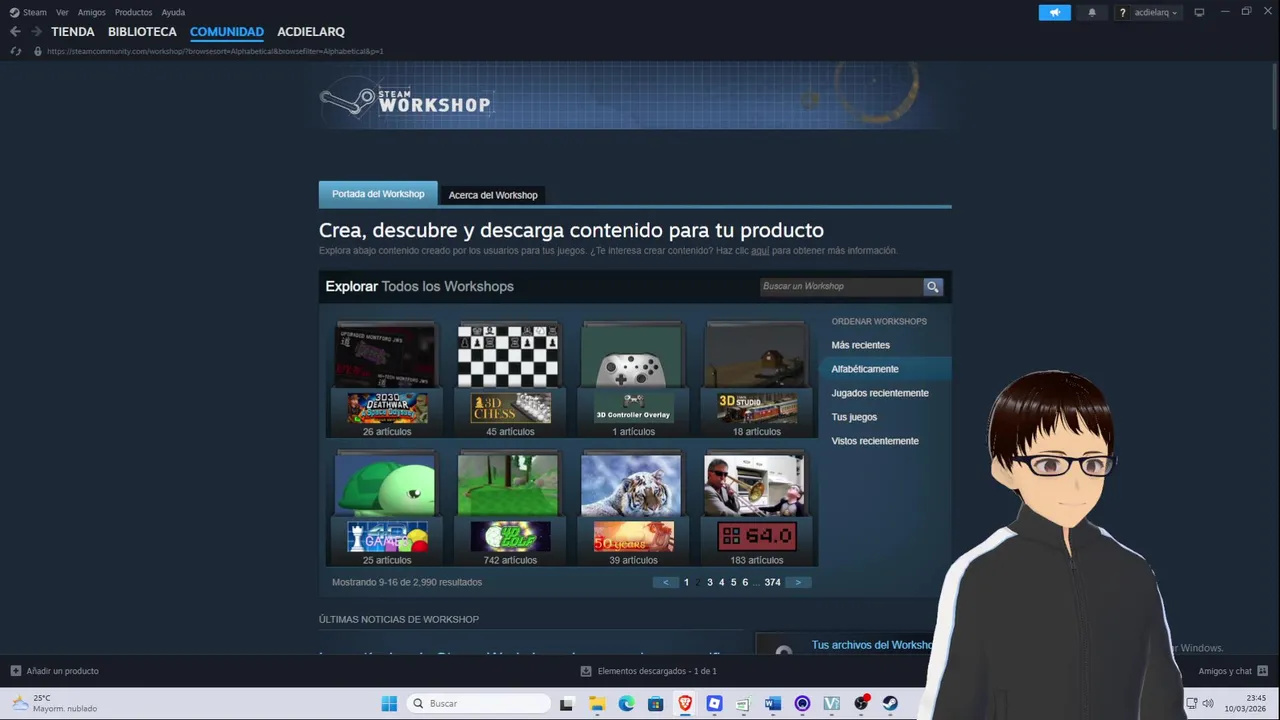1280x720 pixels.
Task: Open the Productos menu
Action: click(133, 12)
